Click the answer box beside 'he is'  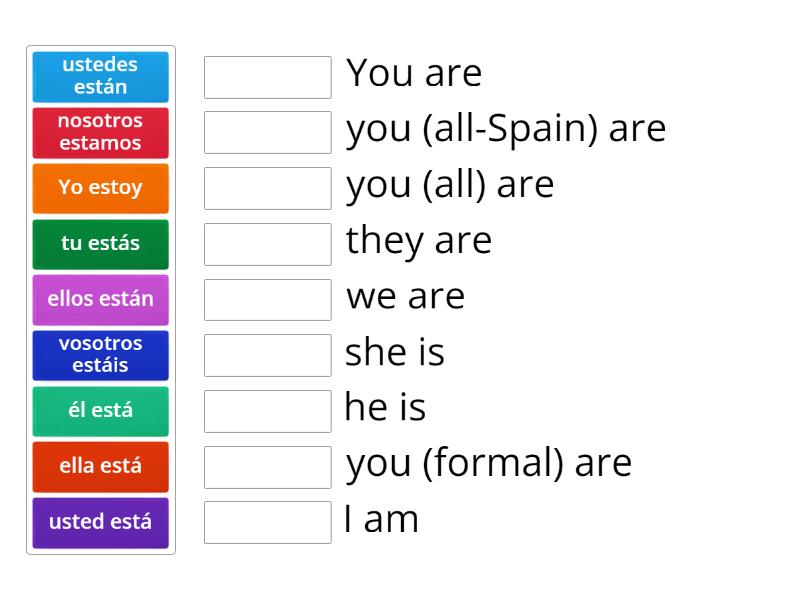(x=267, y=410)
